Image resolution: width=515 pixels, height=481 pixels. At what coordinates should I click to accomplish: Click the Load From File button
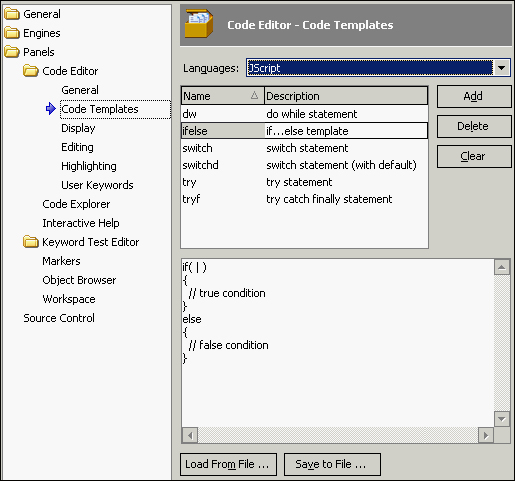point(228,464)
